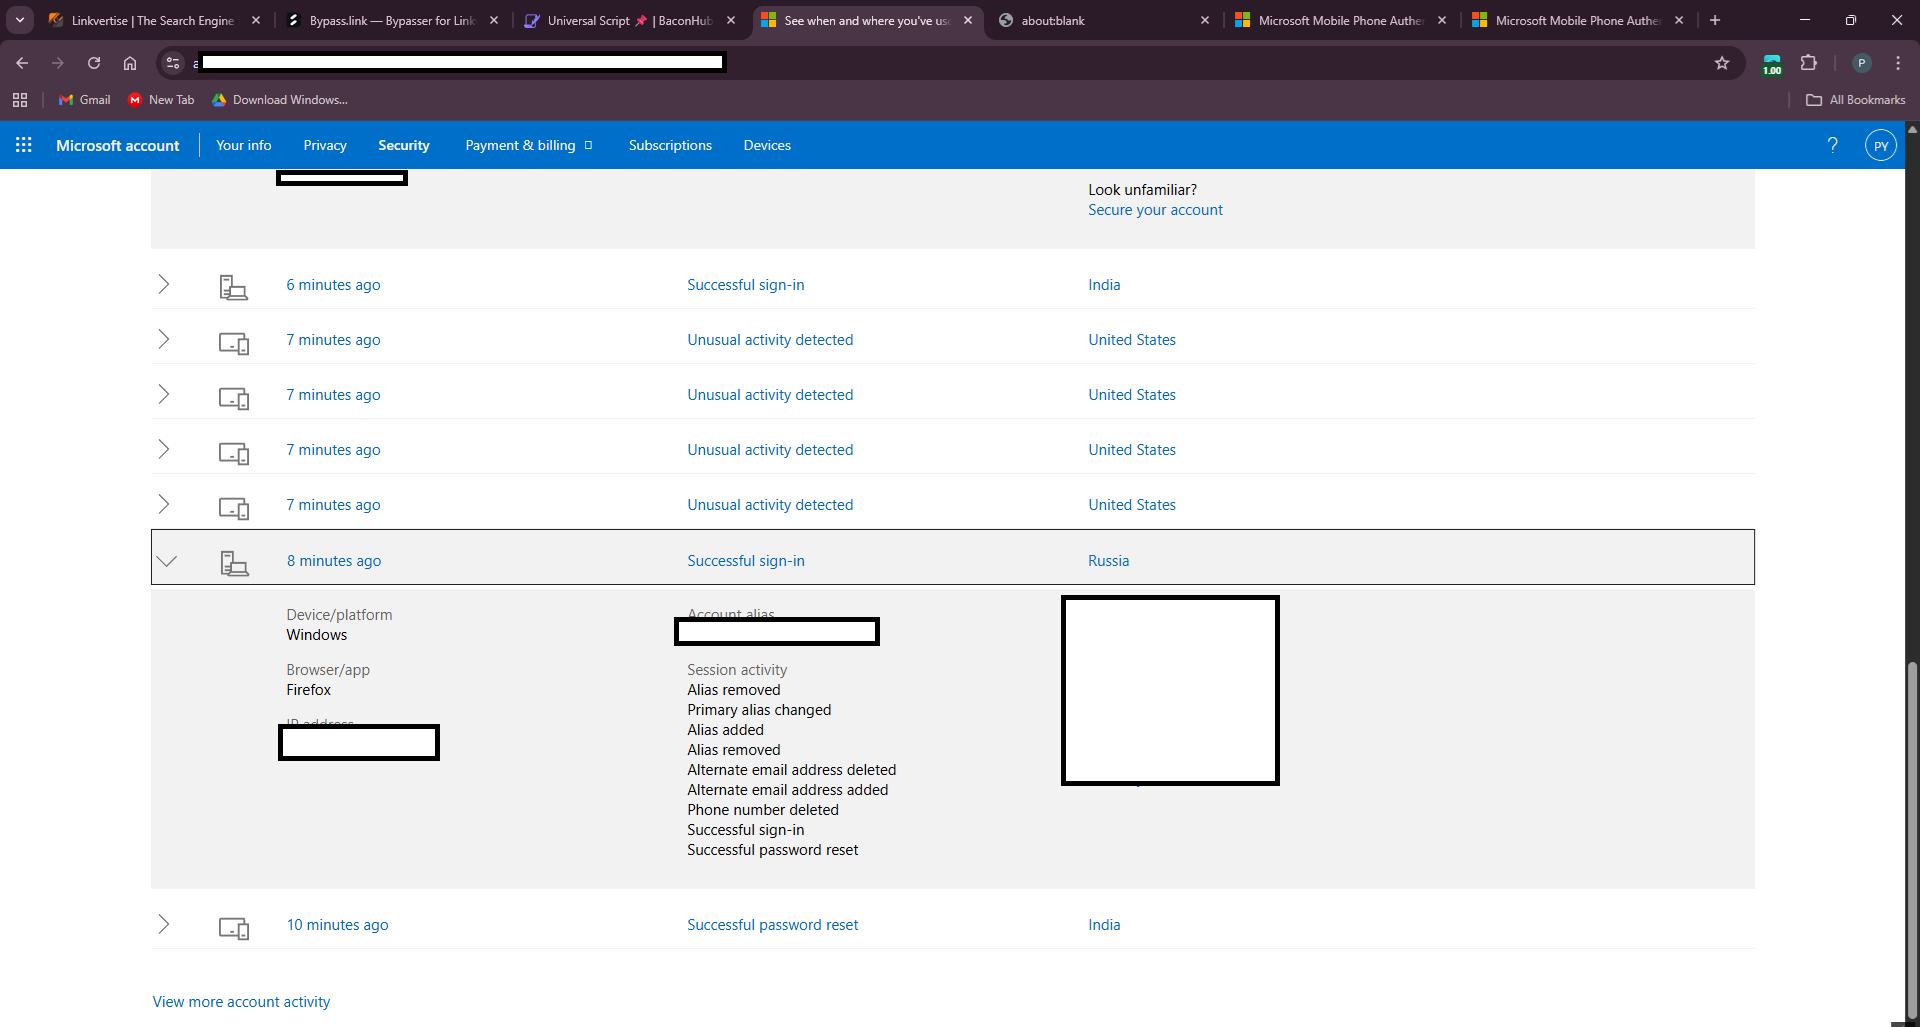The image size is (1920, 1027).
Task: Expand the 6 minutes ago sign-in entry
Action: click(164, 285)
